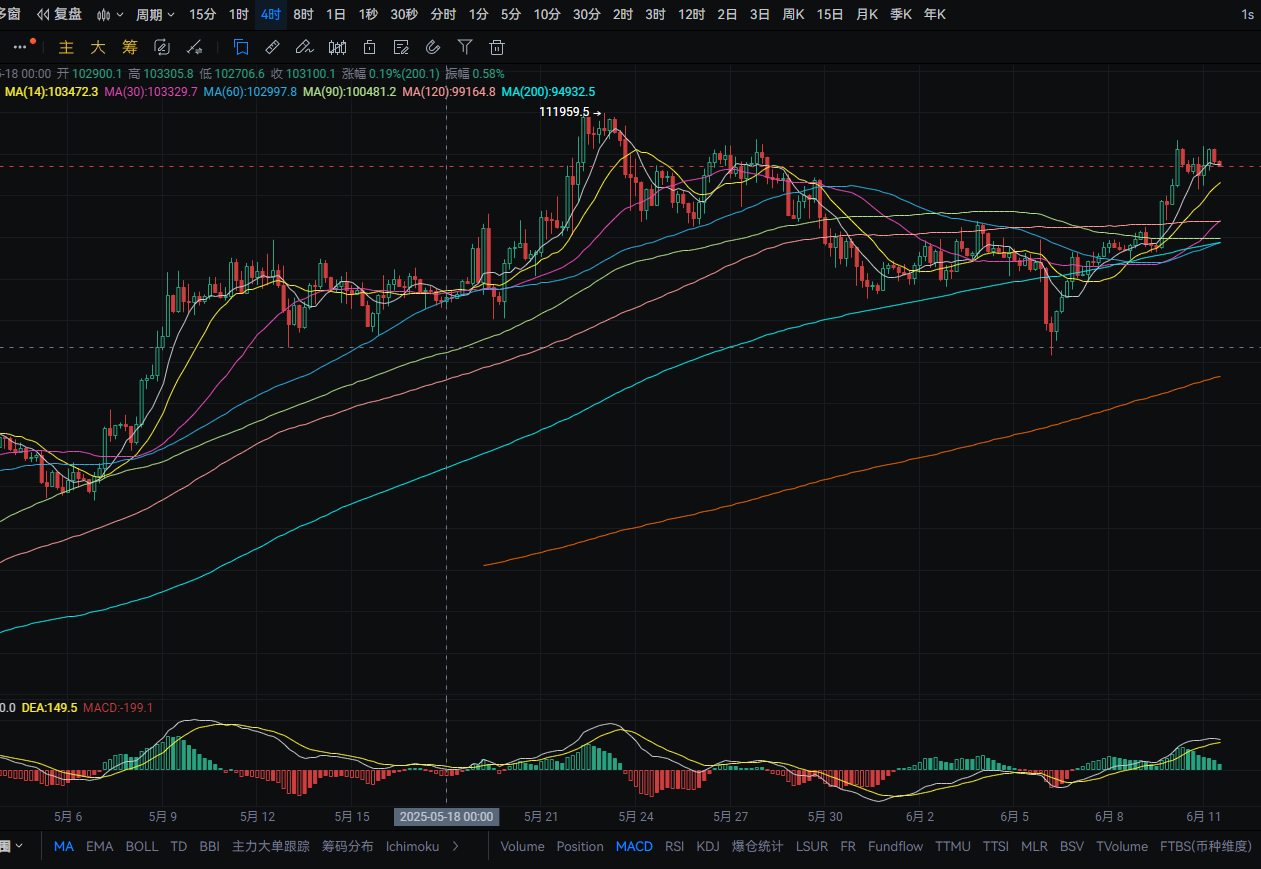Select the 12时 timeframe
This screenshot has width=1261, height=869.
tap(691, 14)
